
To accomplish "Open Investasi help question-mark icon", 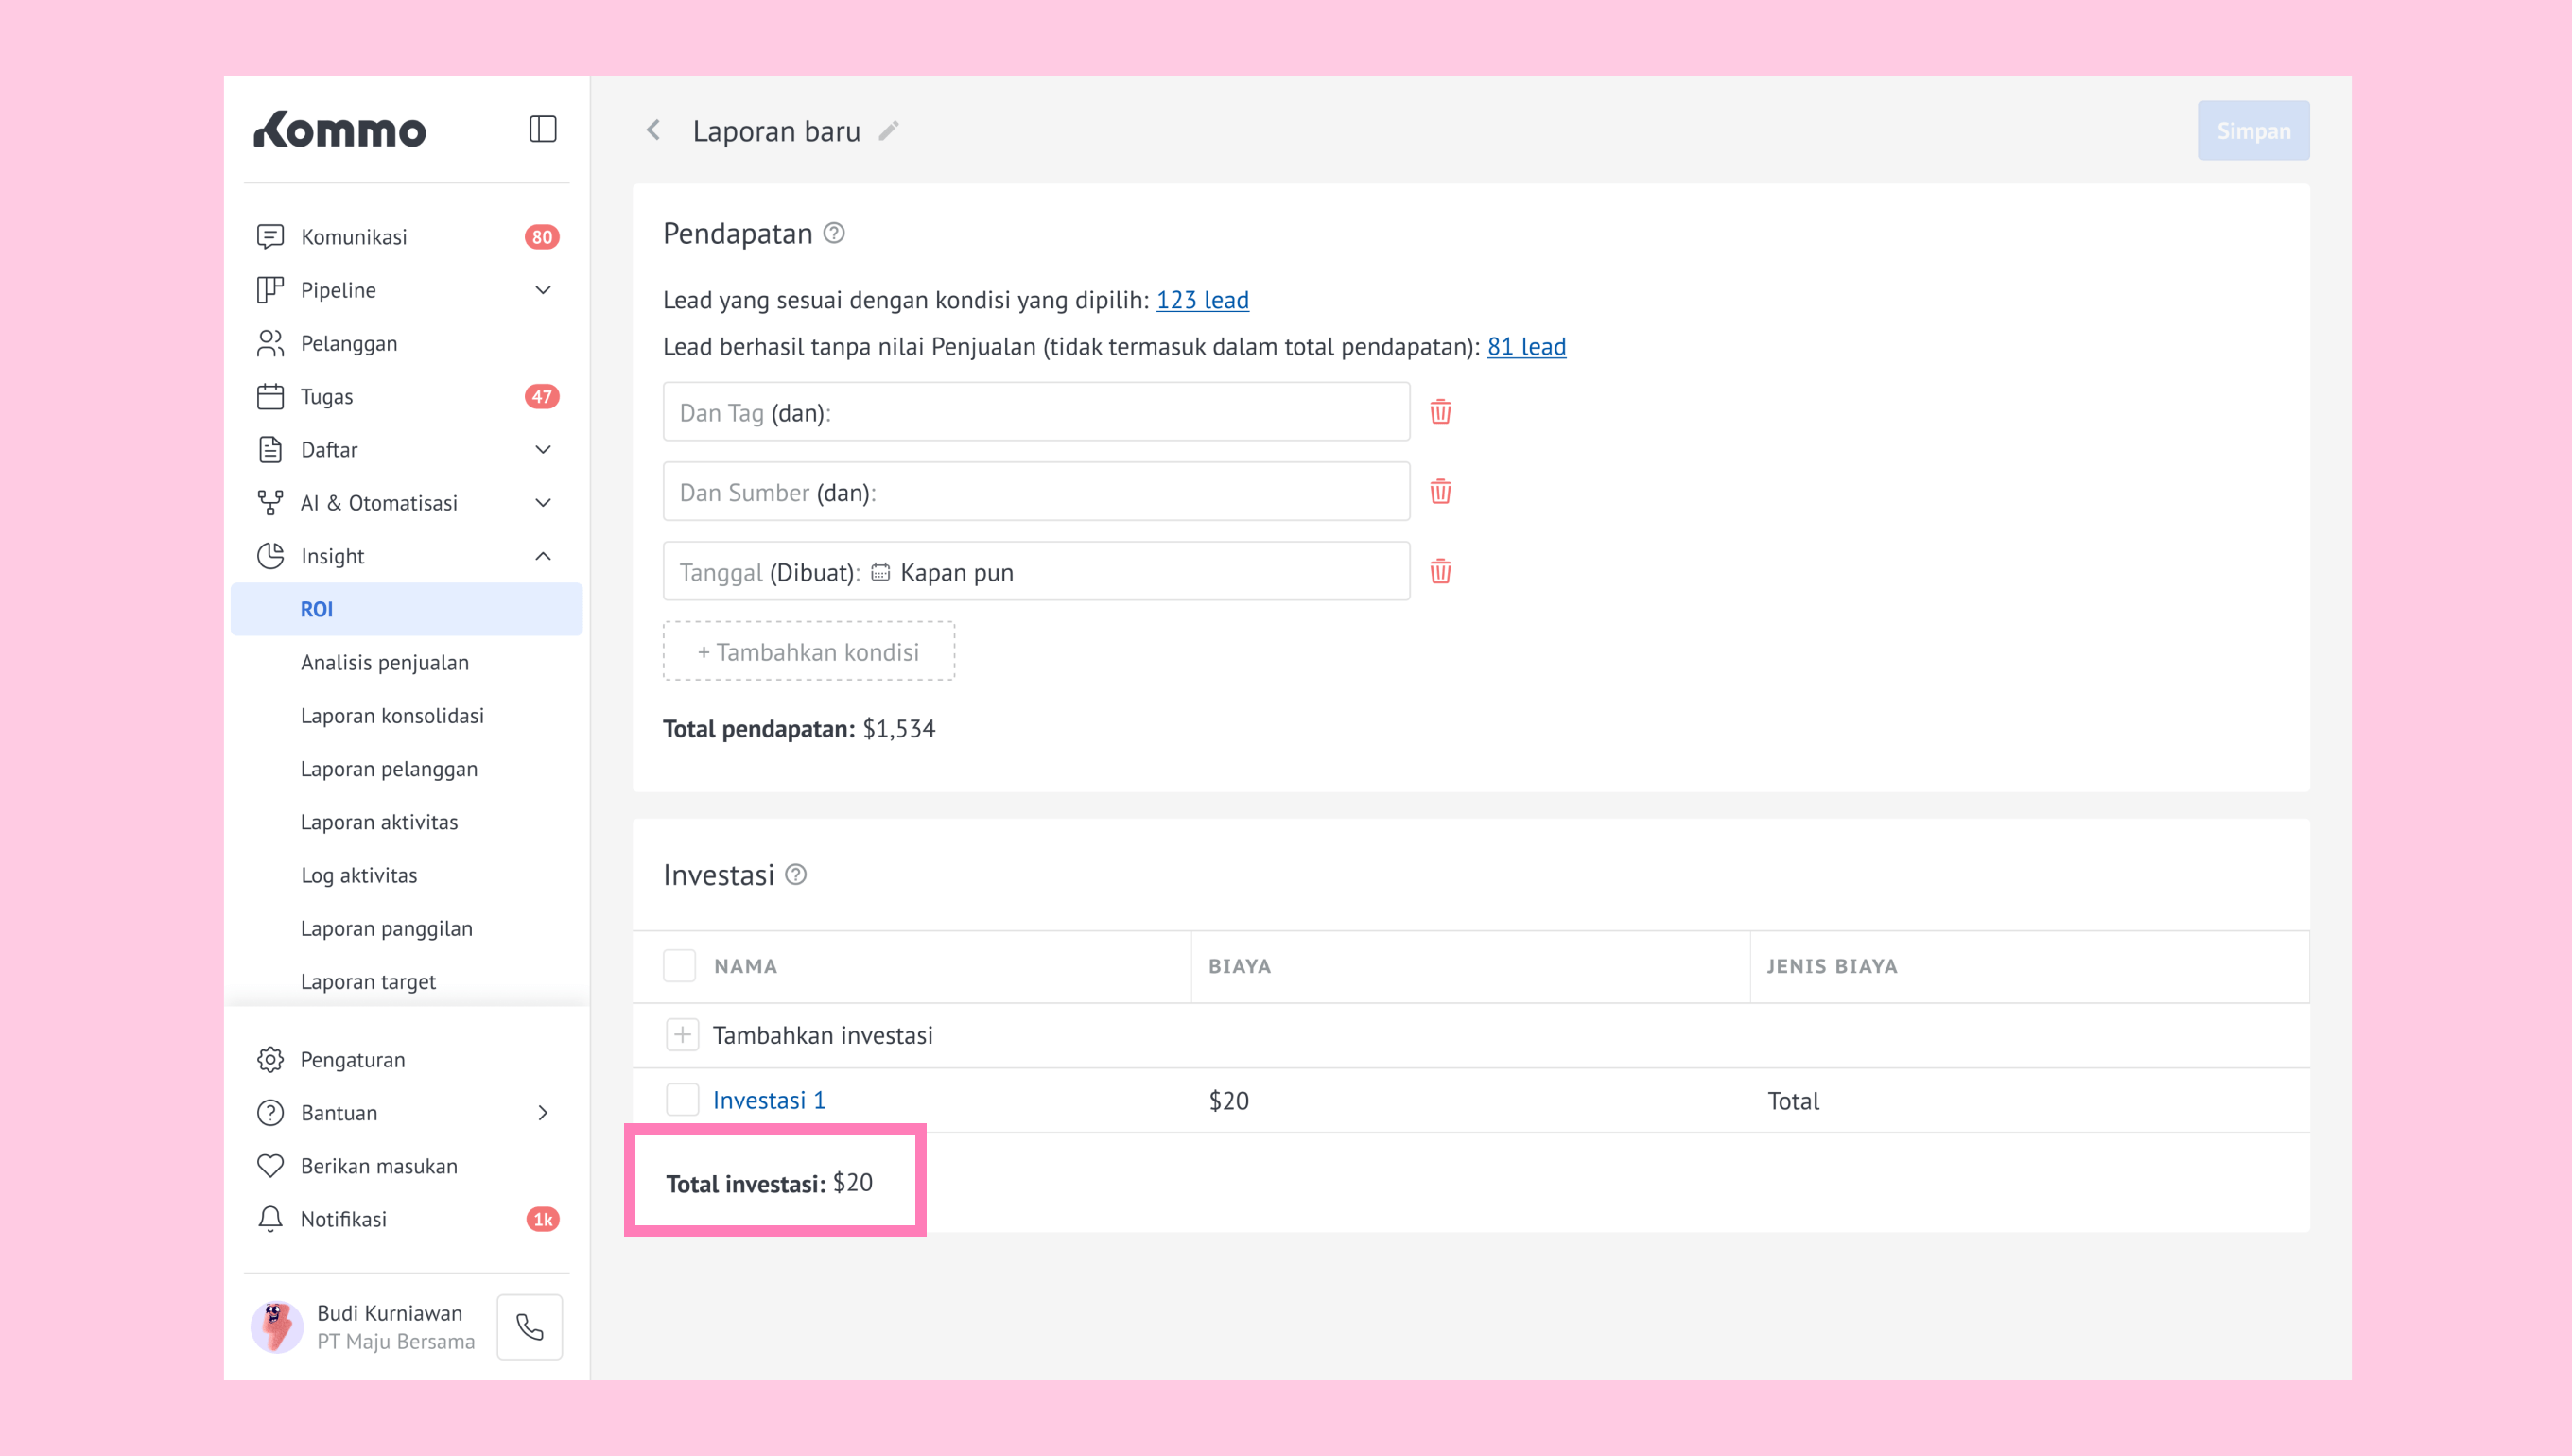I will point(796,875).
